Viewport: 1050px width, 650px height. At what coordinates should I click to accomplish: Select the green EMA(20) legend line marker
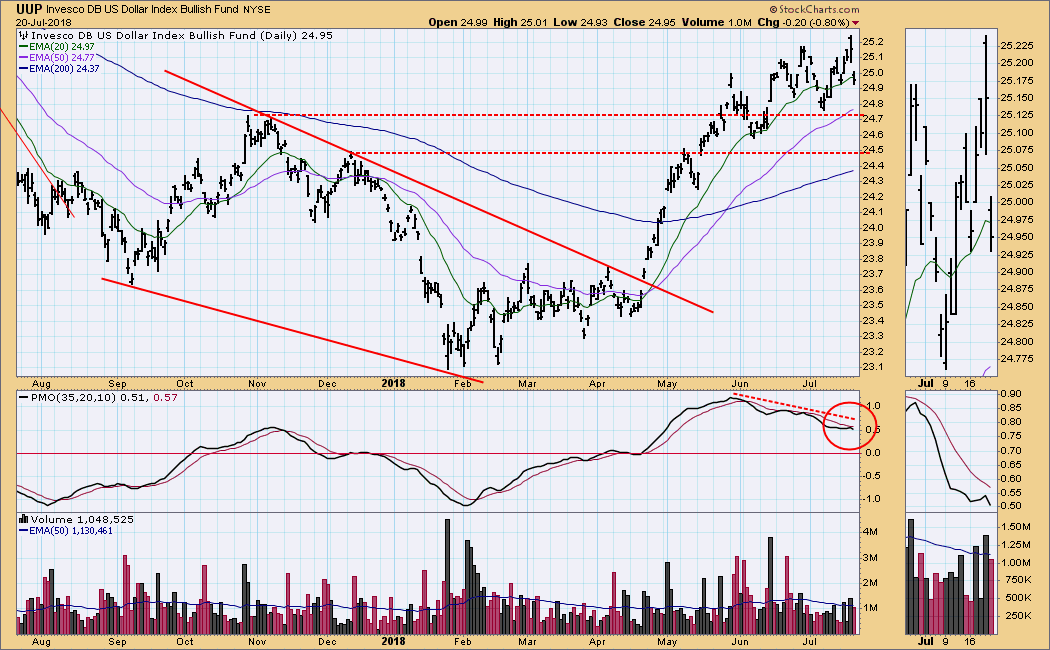(x=23, y=47)
